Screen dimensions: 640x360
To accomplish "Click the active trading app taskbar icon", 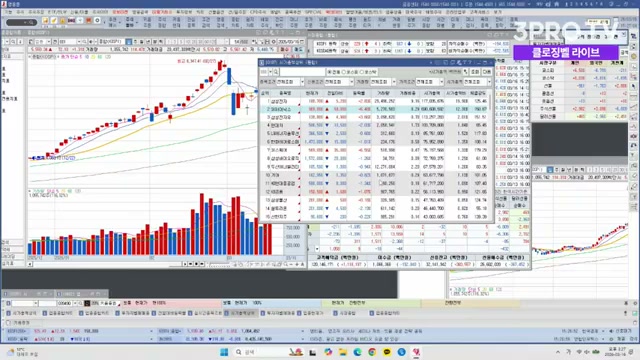I will [x=416, y=352].
